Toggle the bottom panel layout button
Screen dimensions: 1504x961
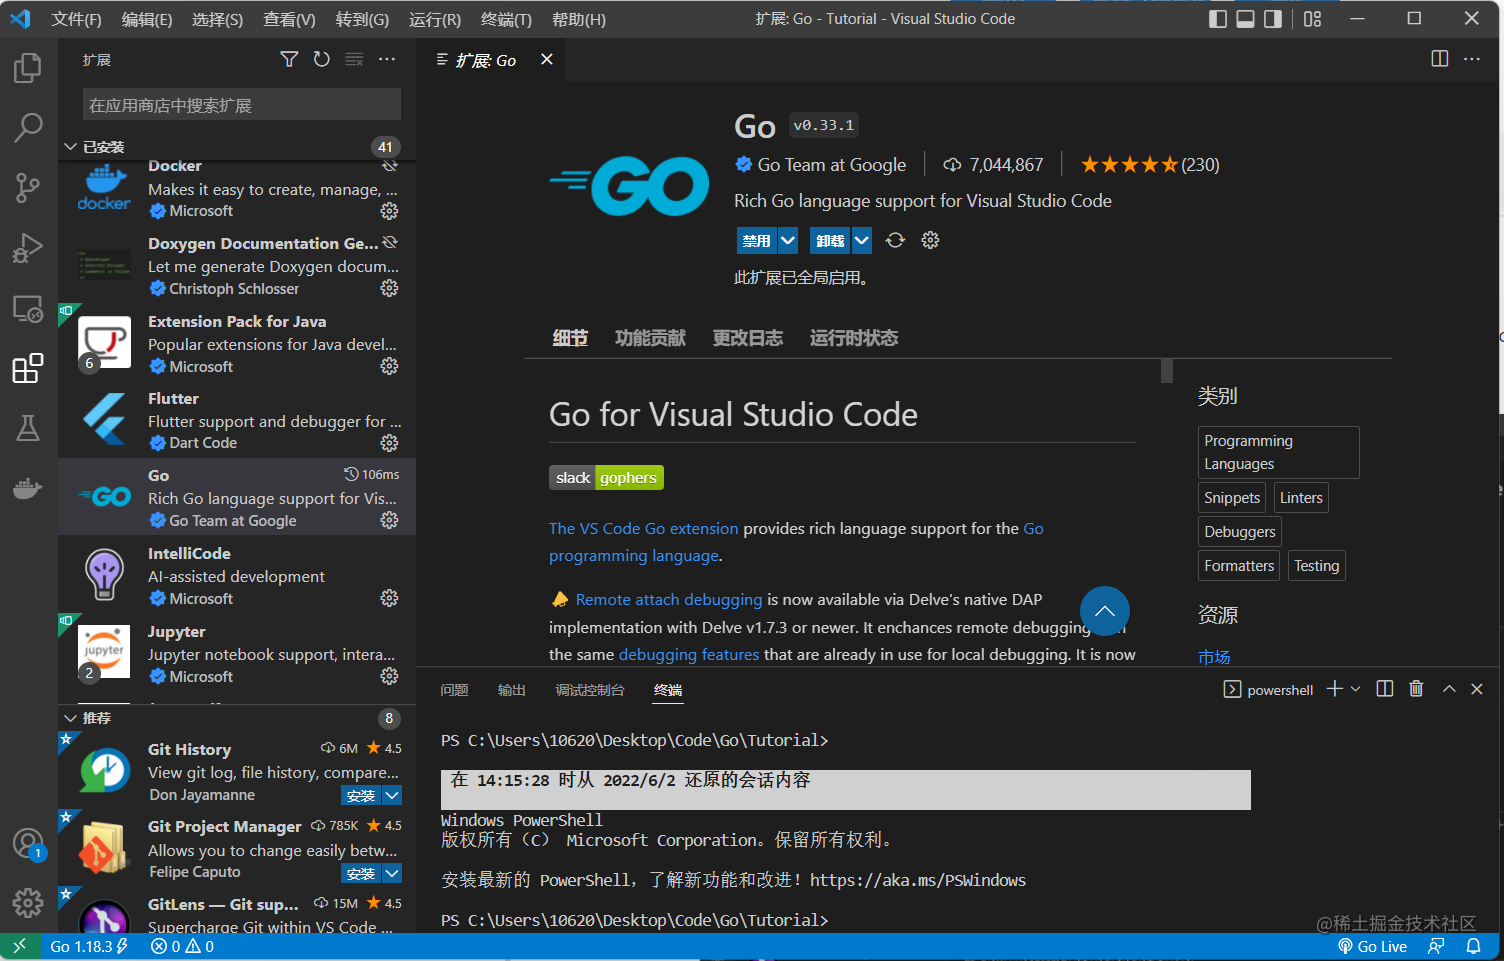pyautogui.click(x=1246, y=19)
